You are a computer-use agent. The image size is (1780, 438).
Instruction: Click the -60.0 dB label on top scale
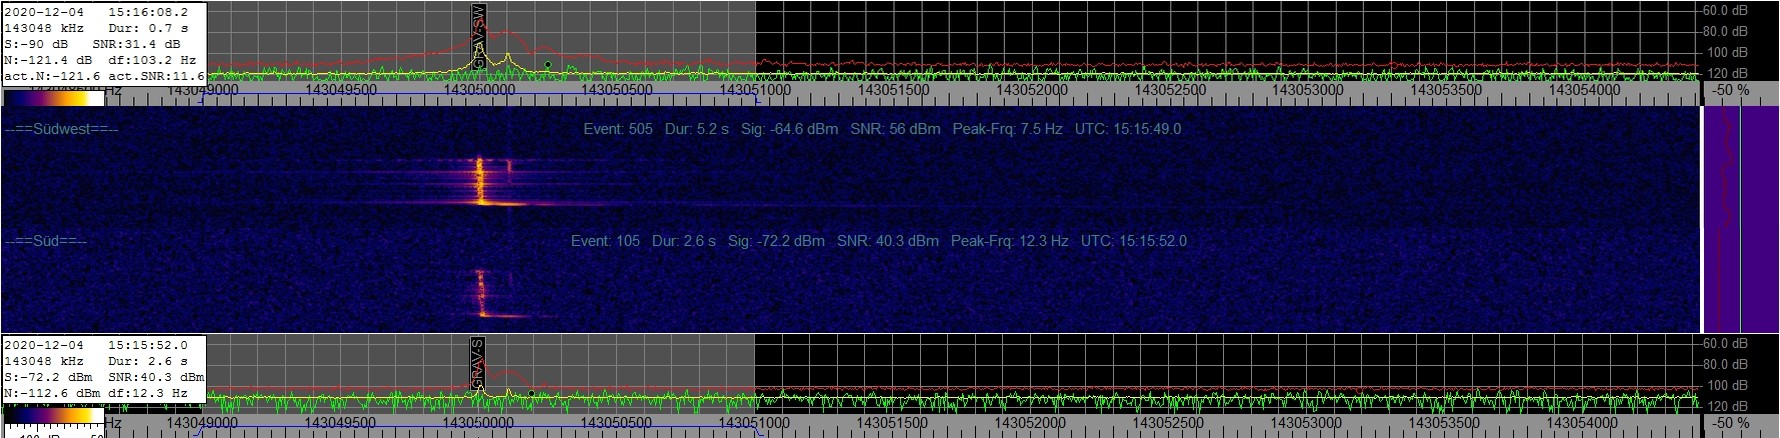tap(1726, 11)
